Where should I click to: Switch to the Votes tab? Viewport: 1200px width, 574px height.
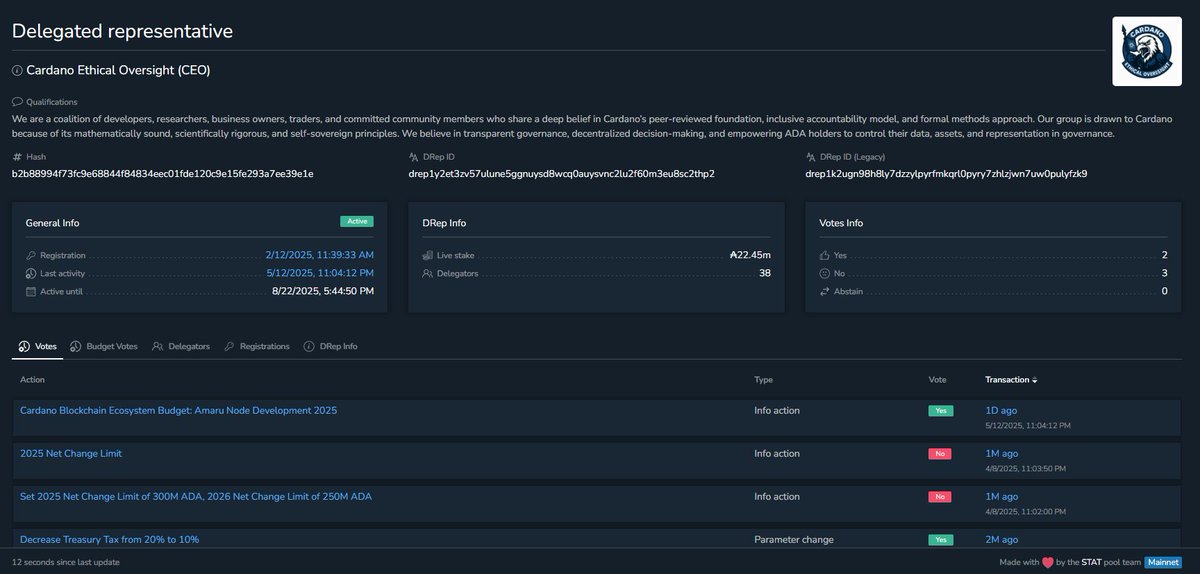(x=38, y=346)
